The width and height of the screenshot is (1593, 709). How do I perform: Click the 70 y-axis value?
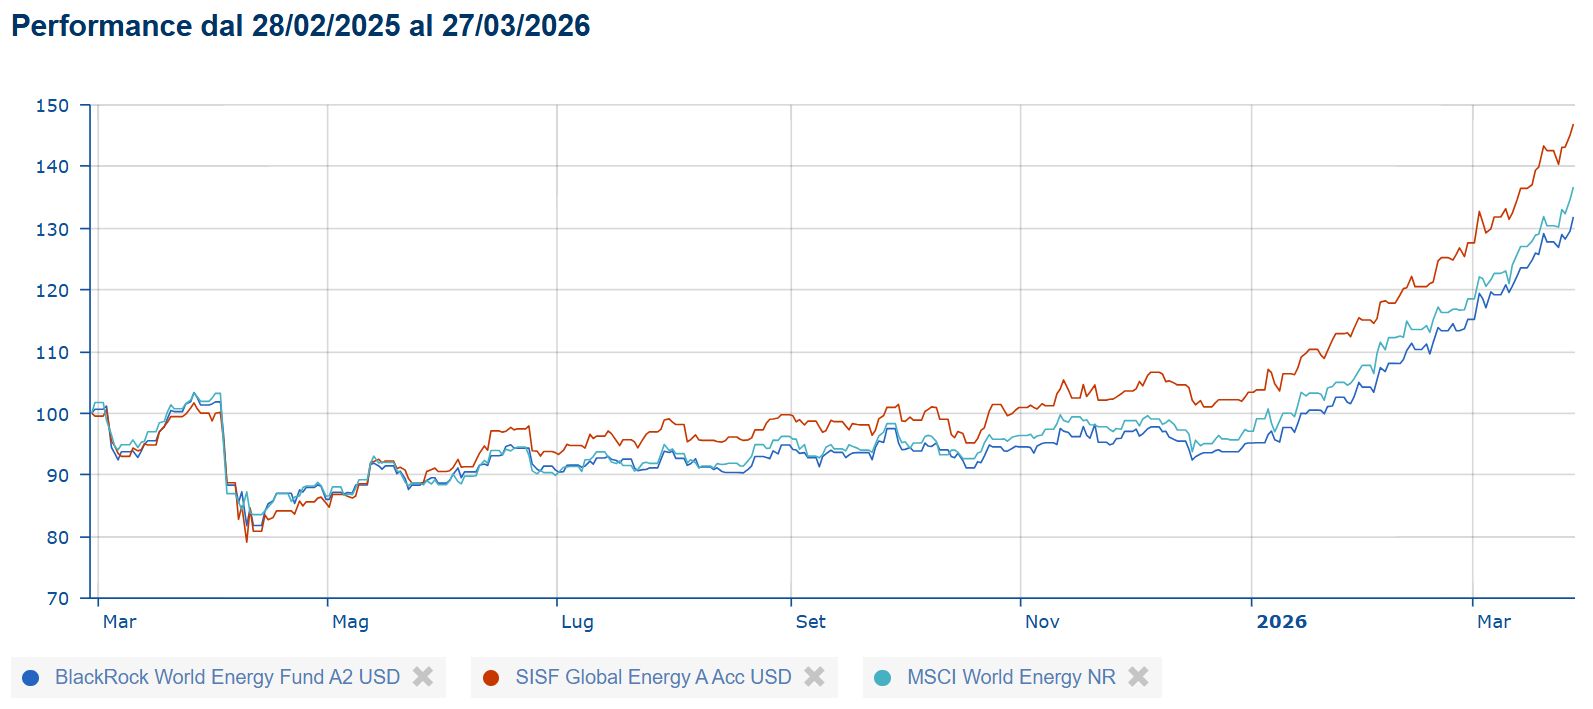click(58, 599)
